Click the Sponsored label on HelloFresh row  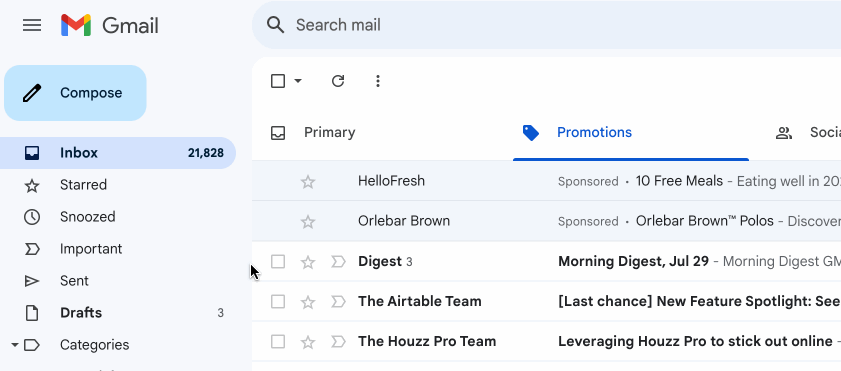[588, 182]
